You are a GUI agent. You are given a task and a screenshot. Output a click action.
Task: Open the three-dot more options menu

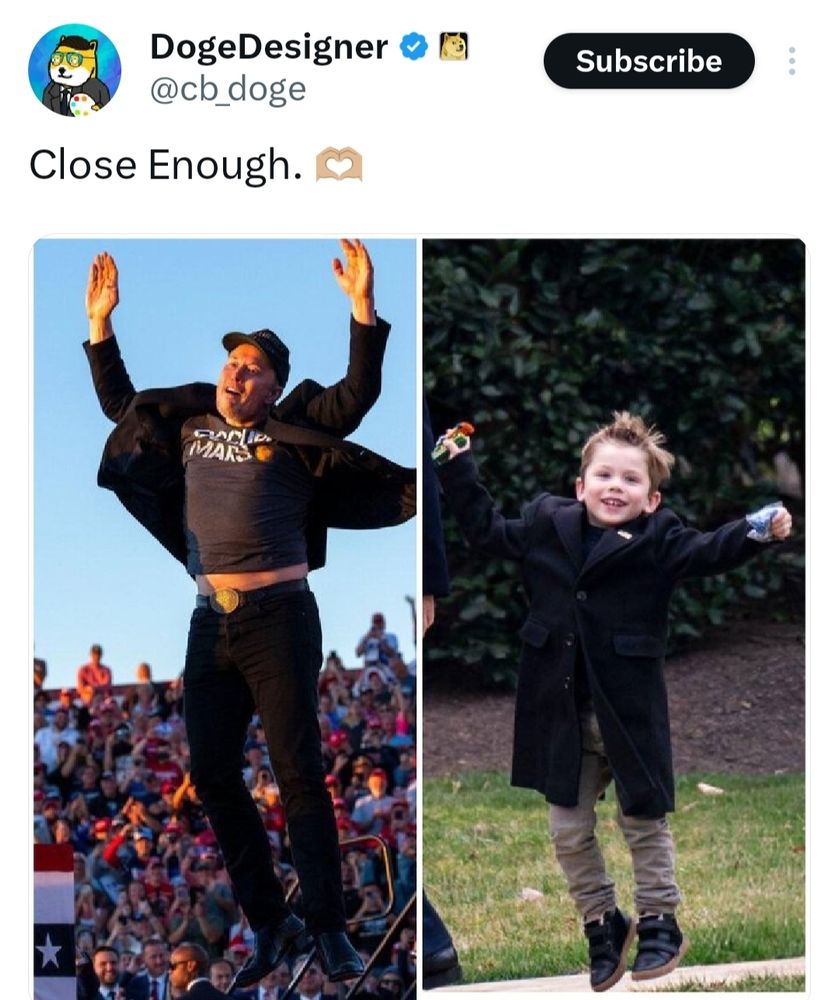pyautogui.click(x=791, y=61)
